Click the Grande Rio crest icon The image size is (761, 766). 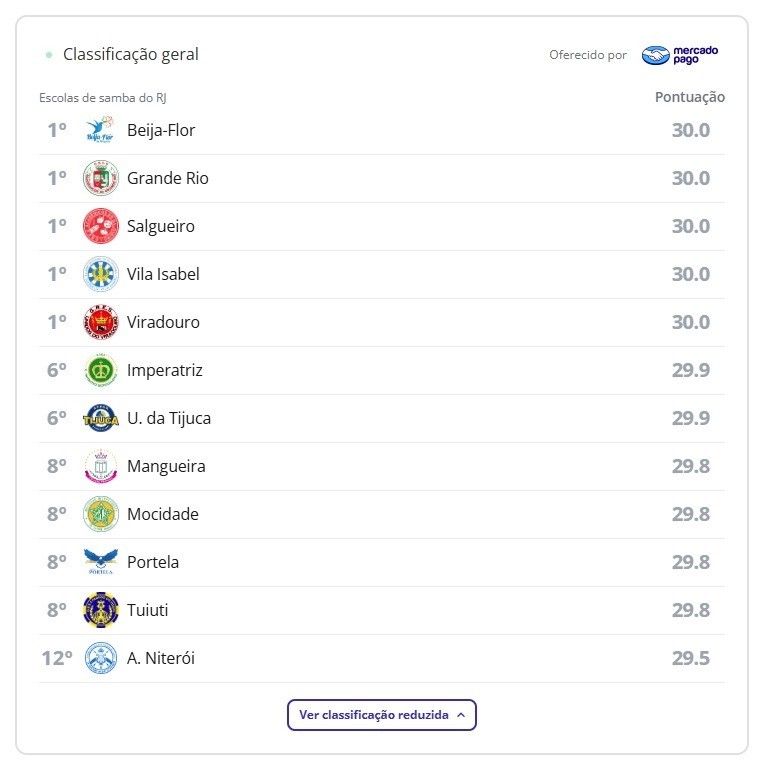coord(100,178)
